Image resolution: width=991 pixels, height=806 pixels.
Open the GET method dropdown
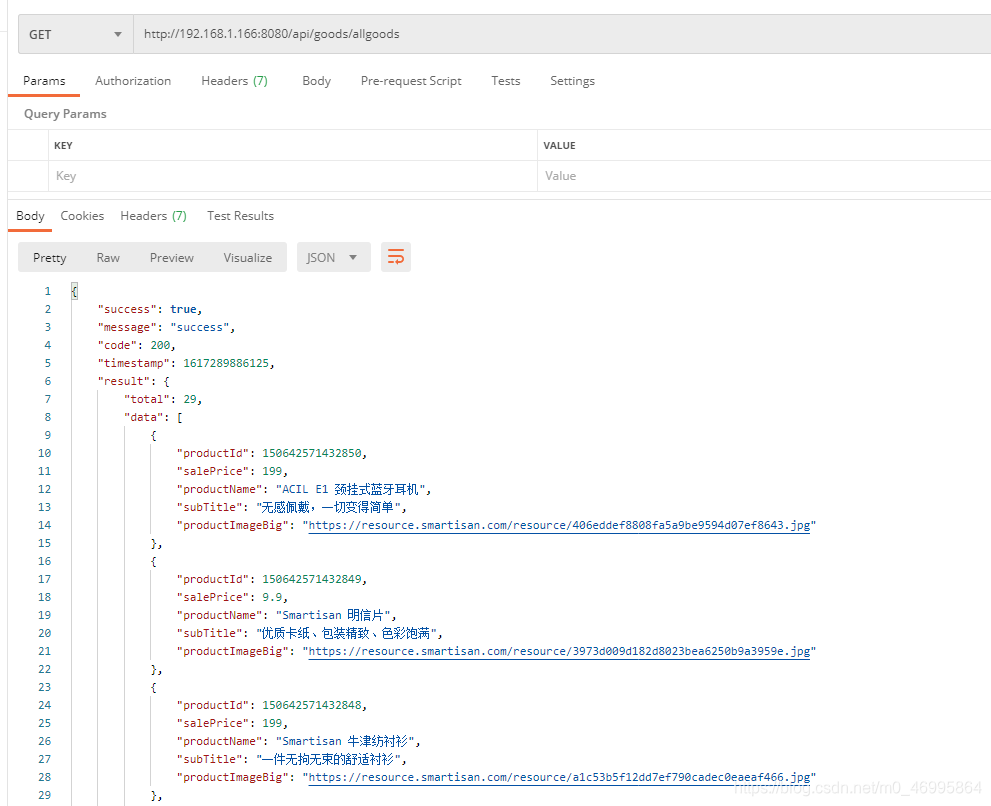coord(76,34)
